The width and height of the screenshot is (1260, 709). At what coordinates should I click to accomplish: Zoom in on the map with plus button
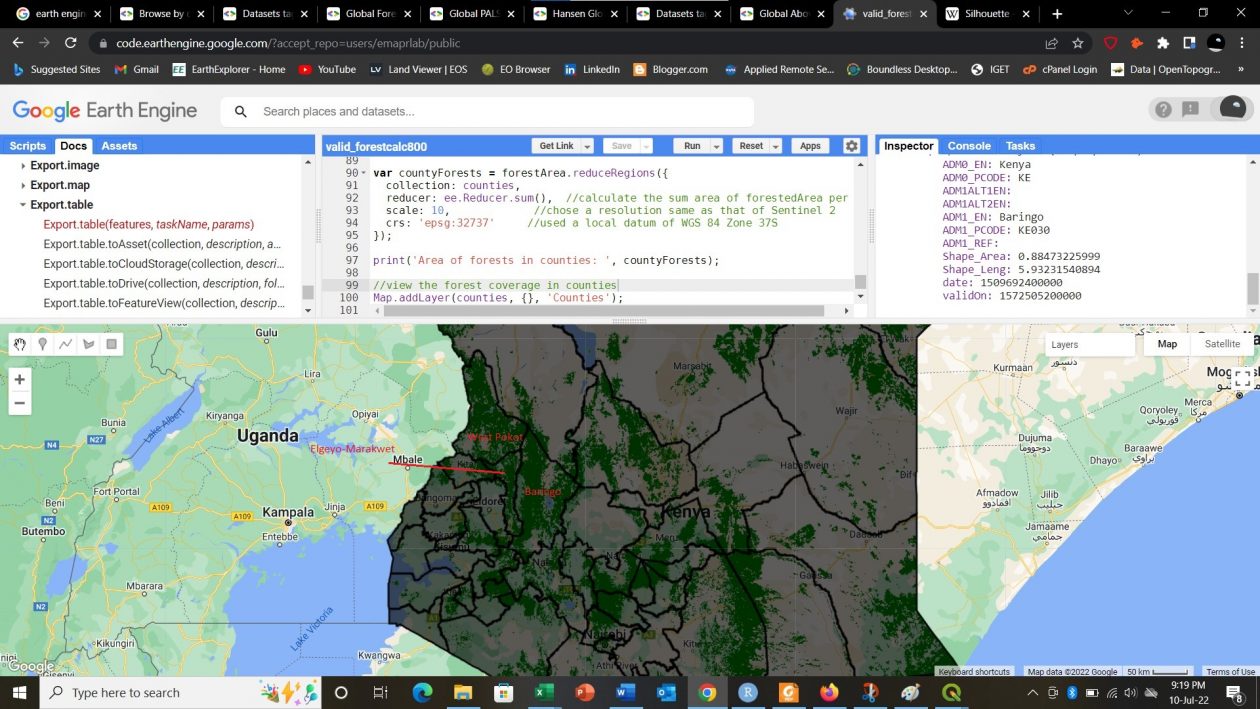(x=19, y=380)
